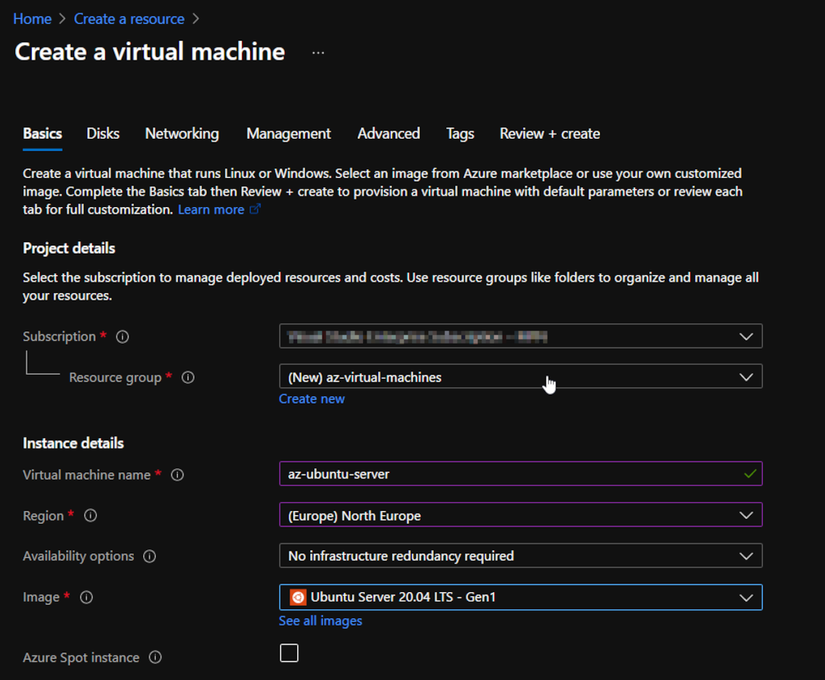Image resolution: width=825 pixels, height=680 pixels.
Task: Switch to the Disks tab
Action: 103,134
